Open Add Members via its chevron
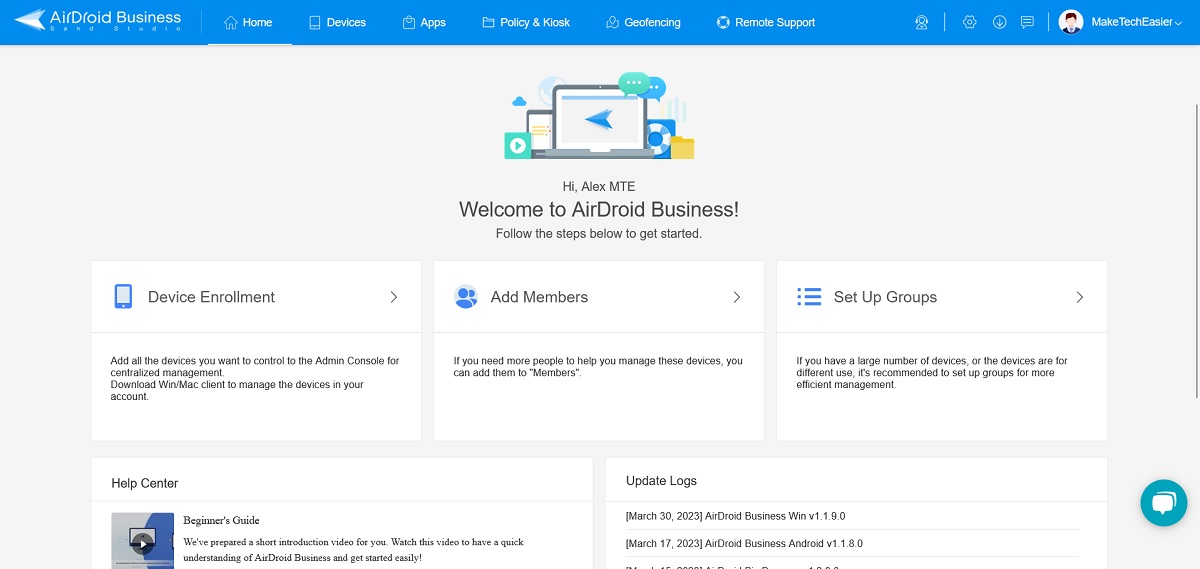 coord(737,297)
